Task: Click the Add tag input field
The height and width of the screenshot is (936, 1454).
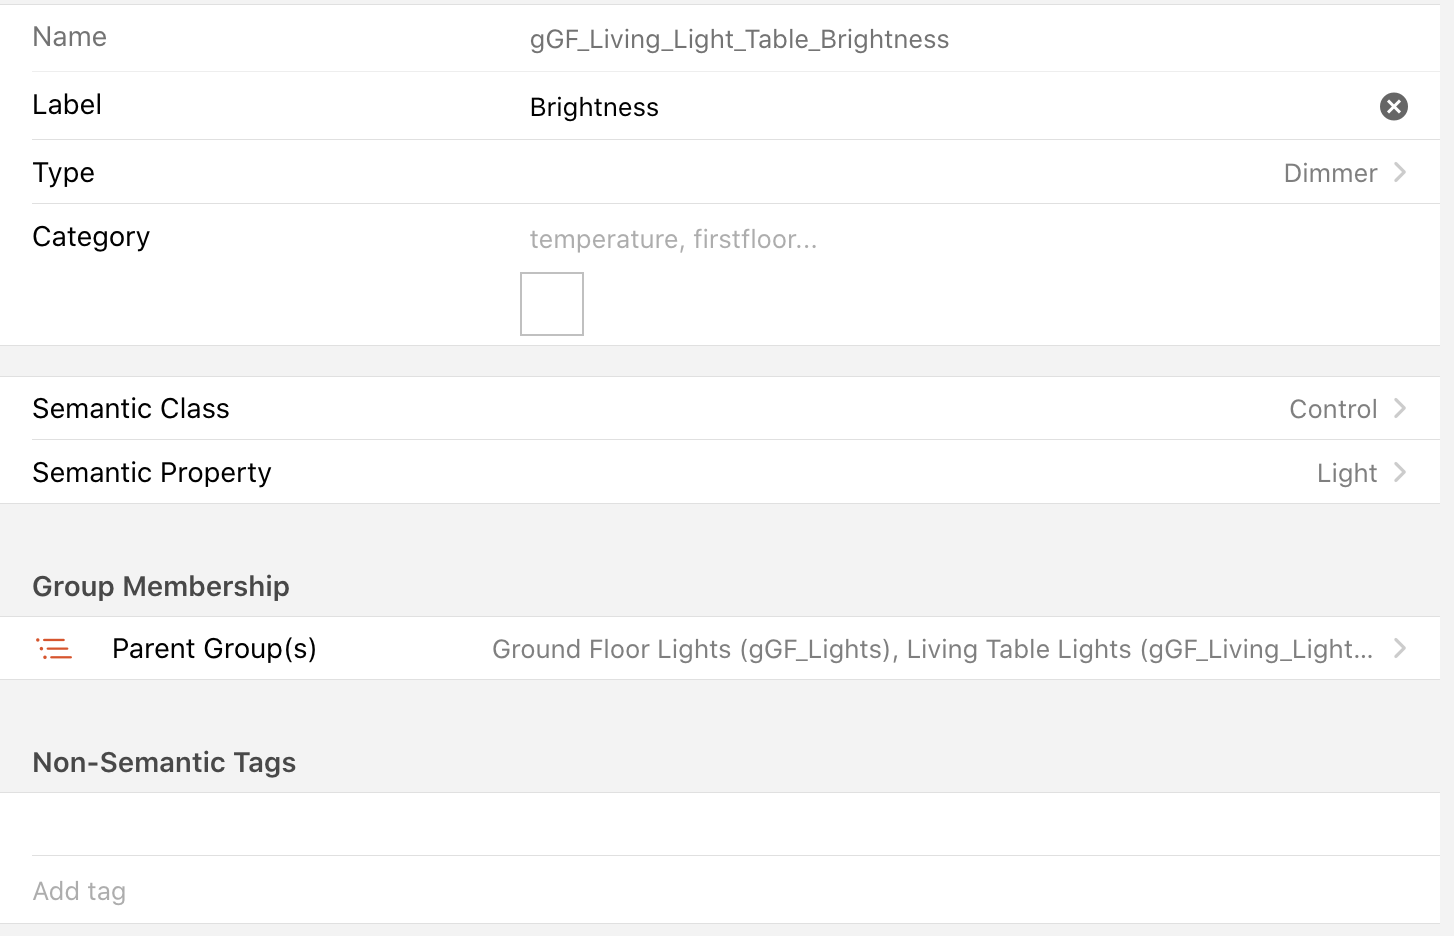Action: click(x=736, y=891)
